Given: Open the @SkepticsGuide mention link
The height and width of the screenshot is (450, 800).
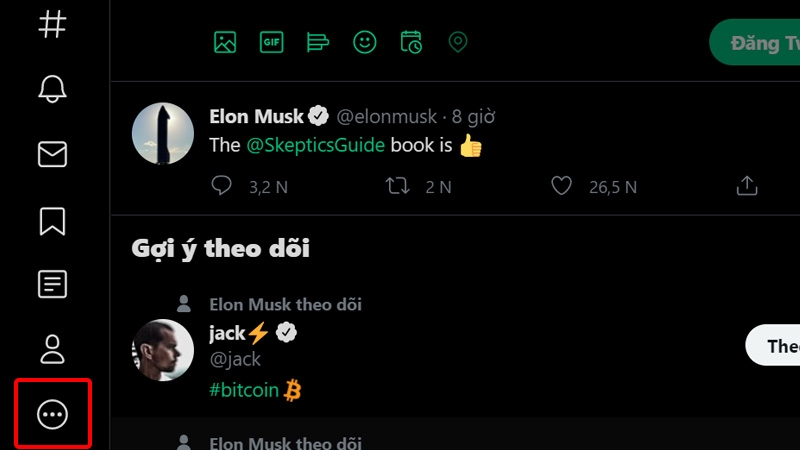Looking at the screenshot, I should click(315, 145).
